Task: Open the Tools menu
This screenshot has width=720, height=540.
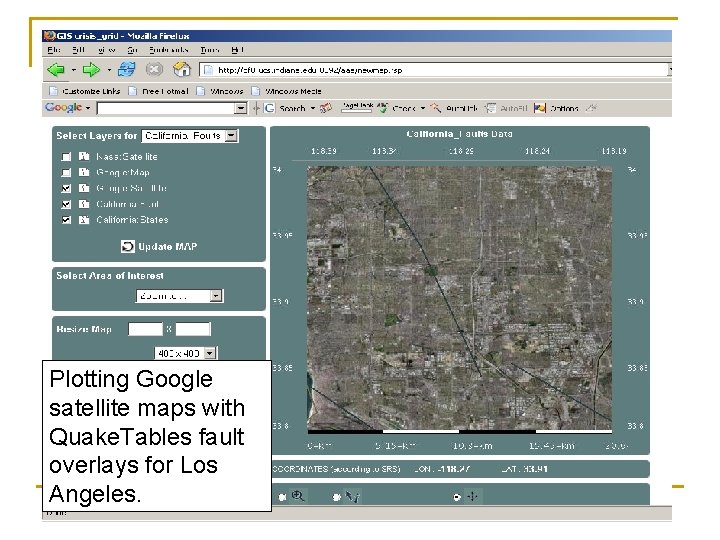Action: coord(209,49)
